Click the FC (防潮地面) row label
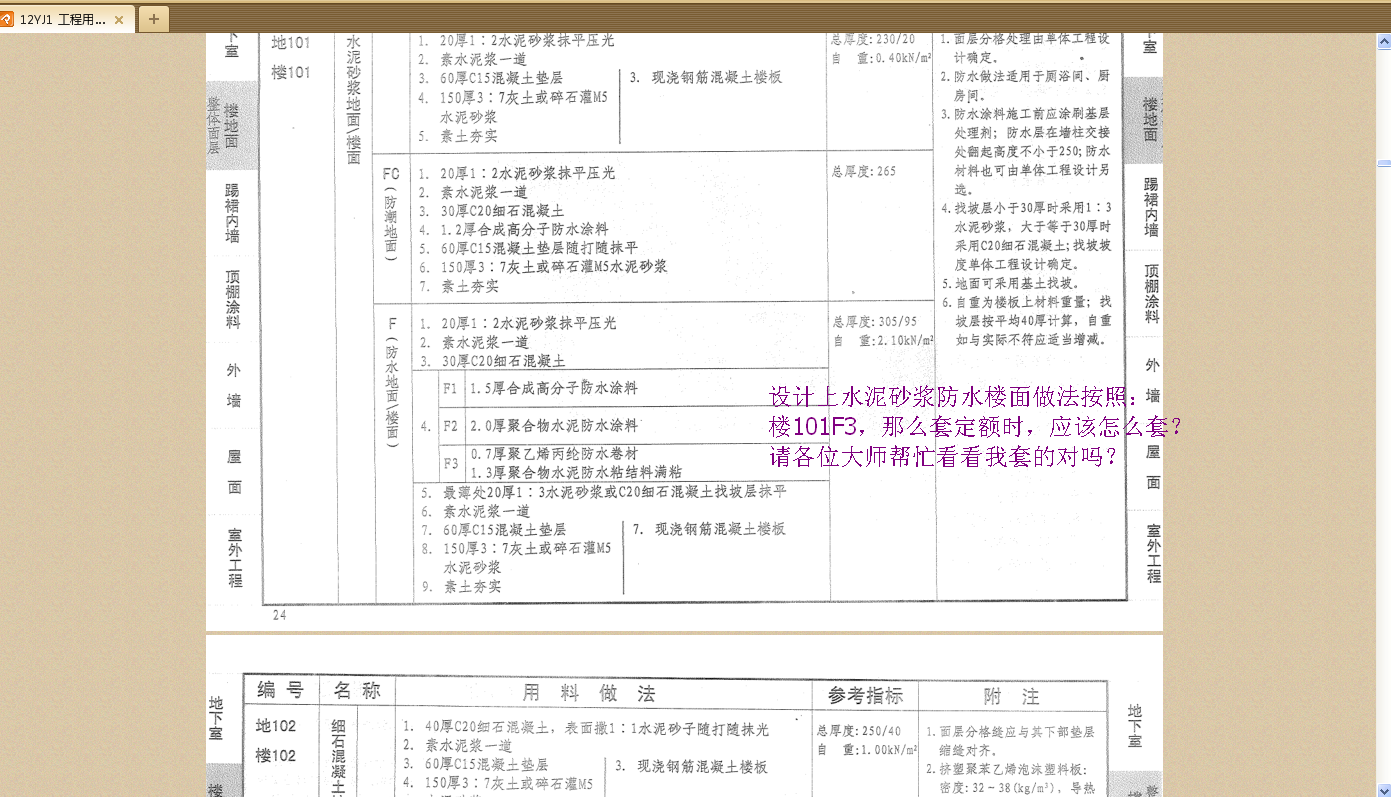Screen dimensions: 1391x797 coord(391,213)
